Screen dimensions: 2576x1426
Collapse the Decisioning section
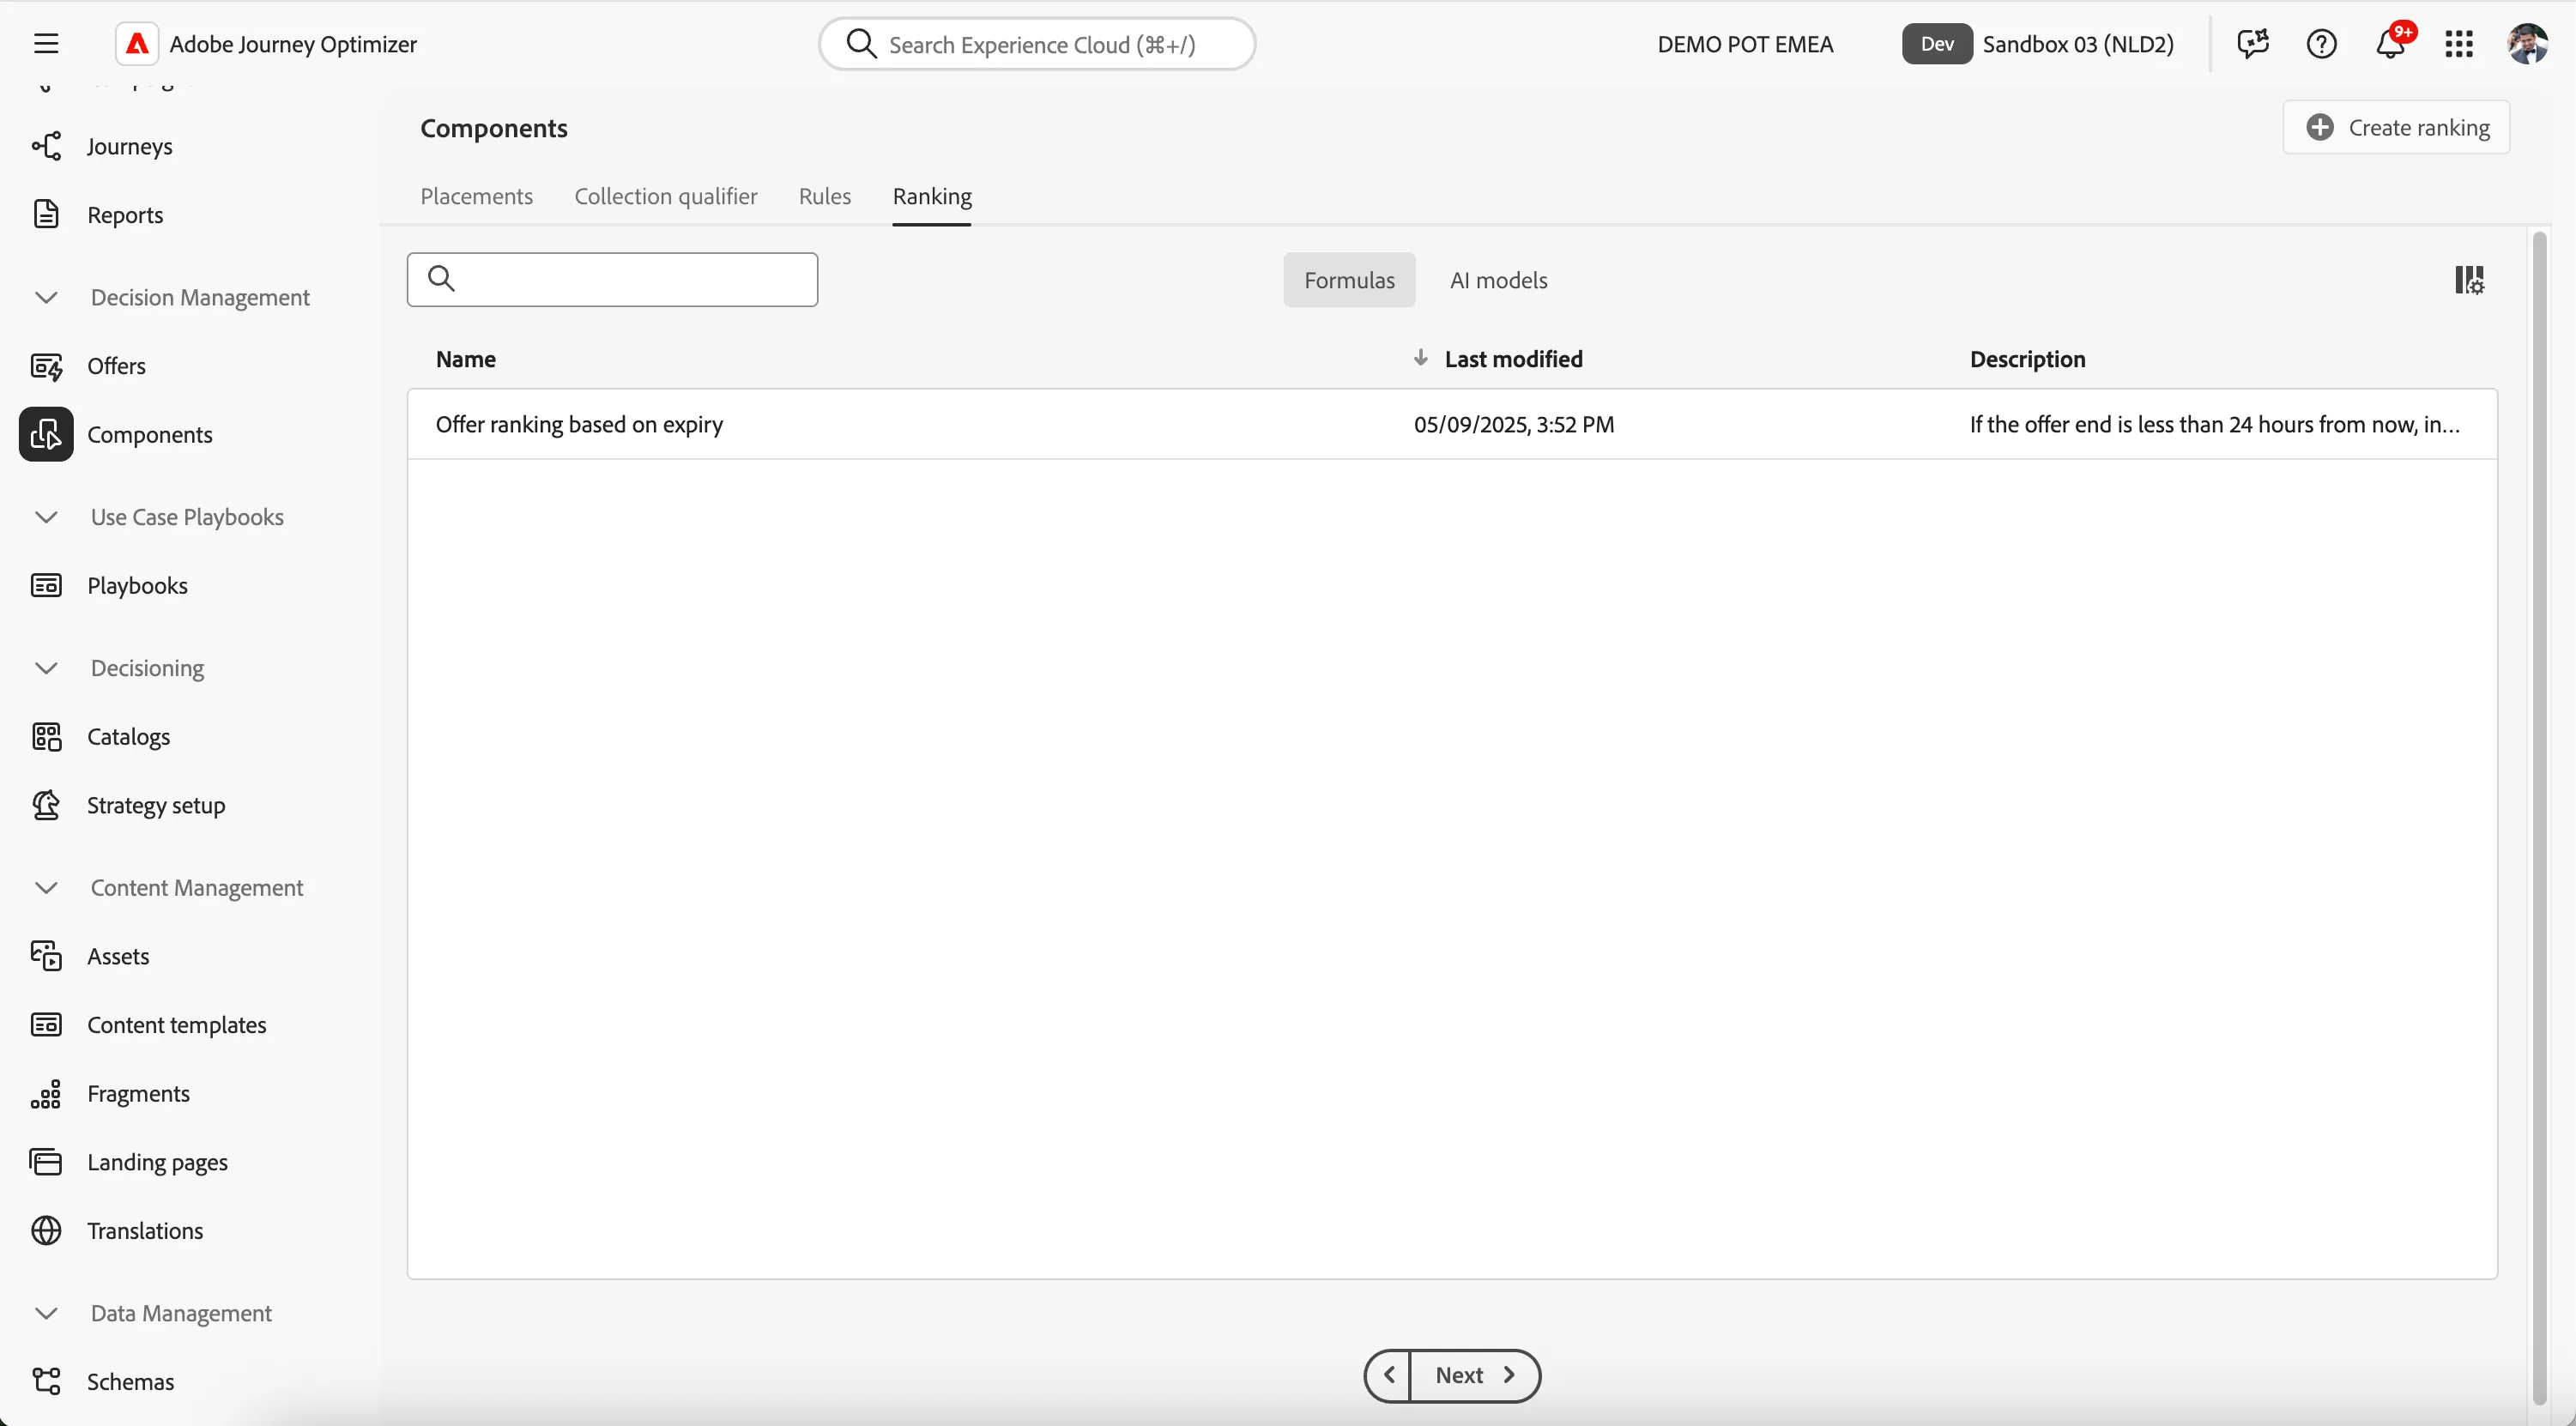tap(46, 668)
